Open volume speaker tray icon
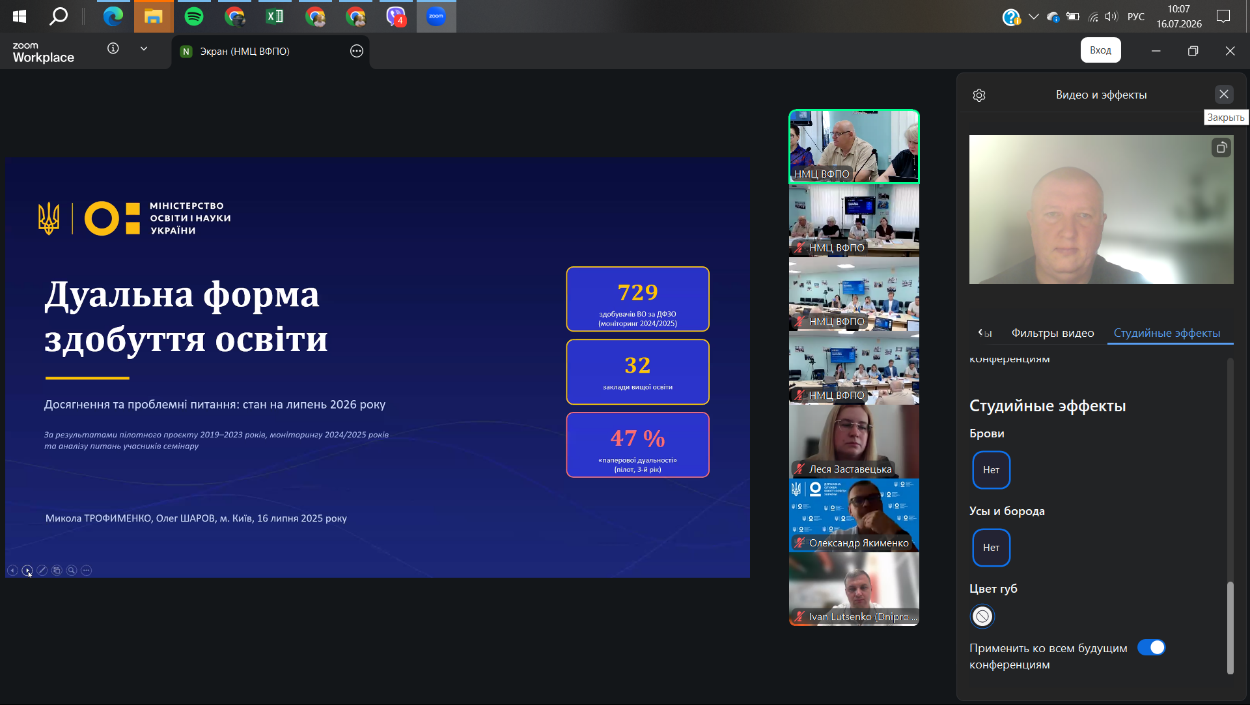Viewport: 1250px width, 705px height. pos(1112,16)
